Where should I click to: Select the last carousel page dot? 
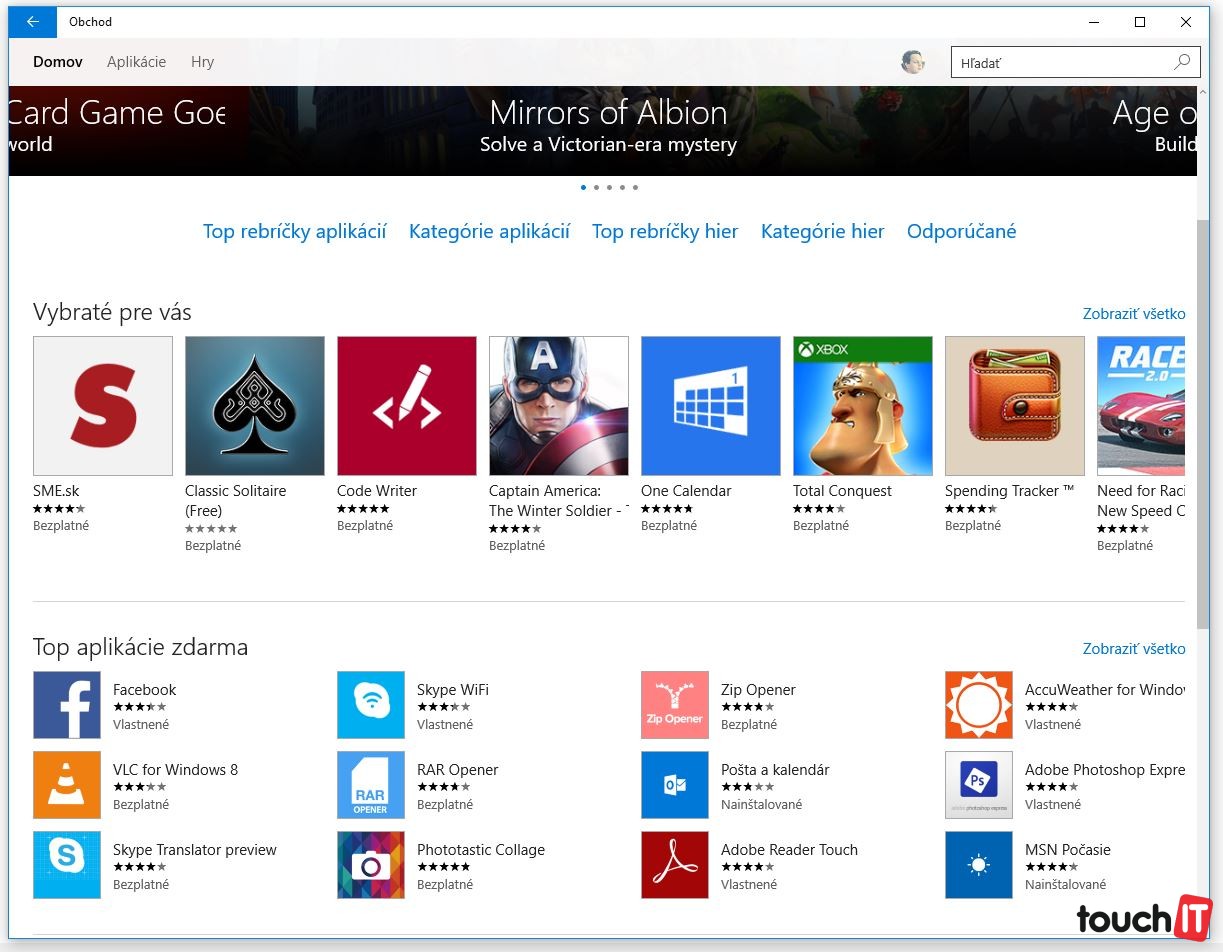pyautogui.click(x=635, y=187)
